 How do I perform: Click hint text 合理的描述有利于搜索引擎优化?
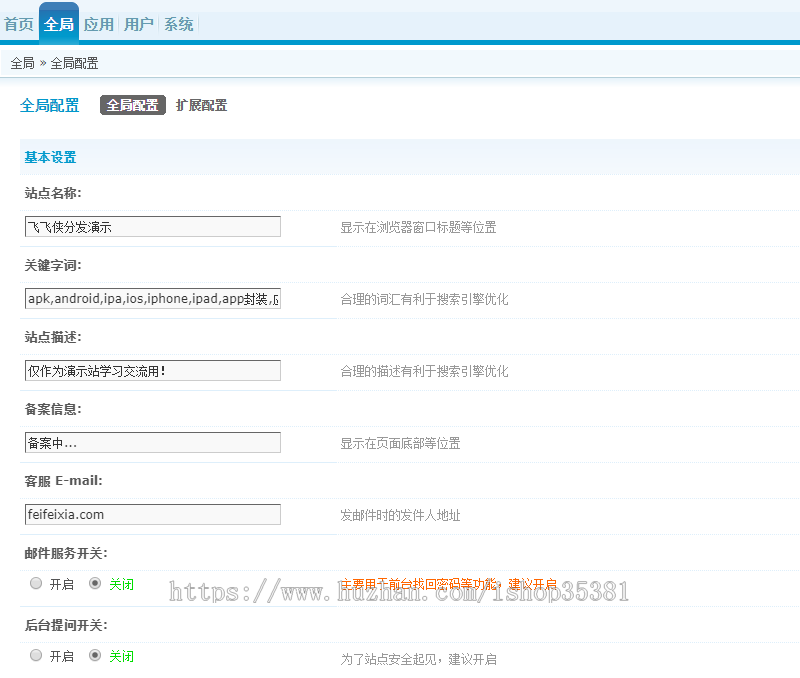(424, 371)
